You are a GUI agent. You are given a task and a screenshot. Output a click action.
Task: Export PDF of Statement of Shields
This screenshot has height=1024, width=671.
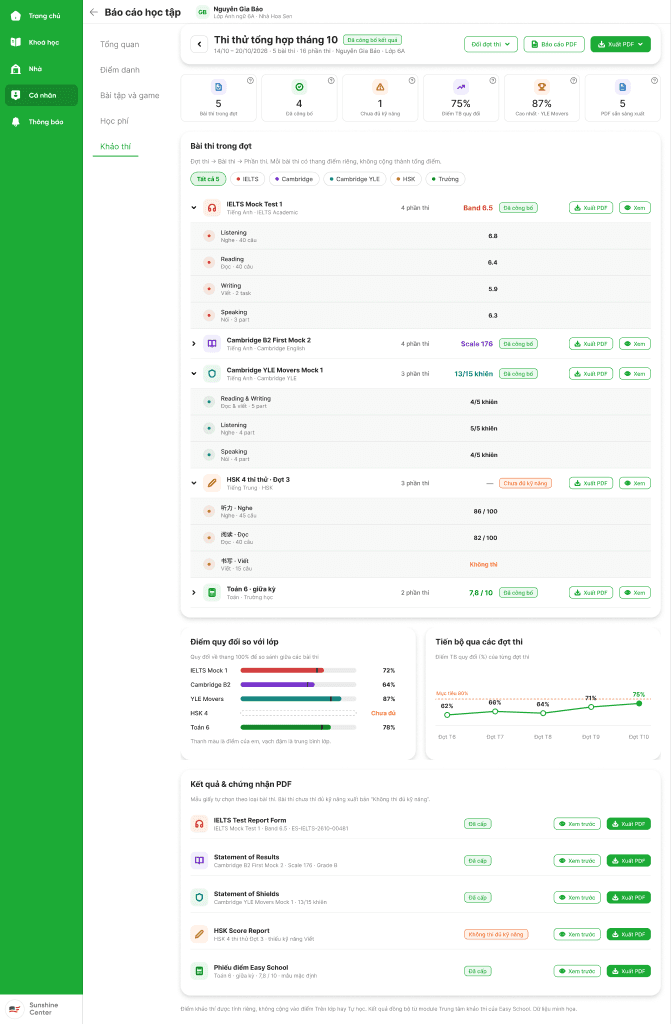point(629,897)
